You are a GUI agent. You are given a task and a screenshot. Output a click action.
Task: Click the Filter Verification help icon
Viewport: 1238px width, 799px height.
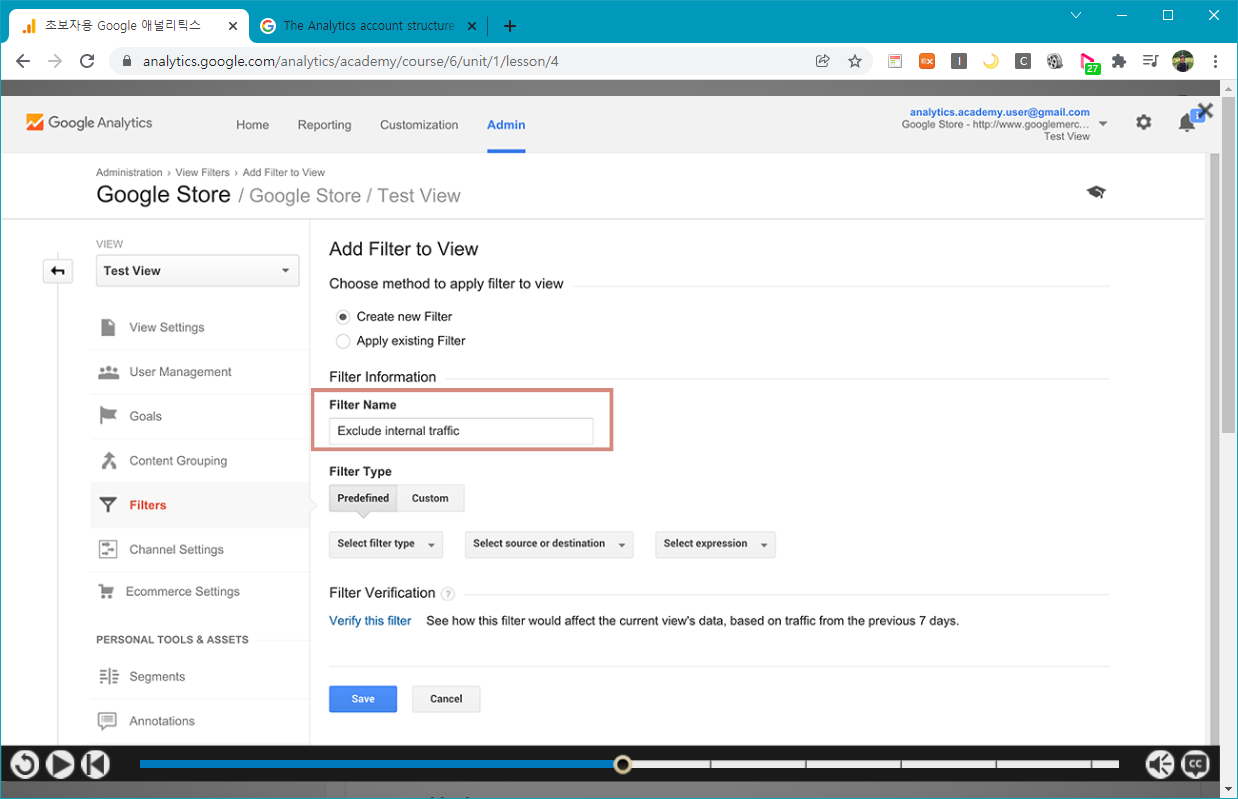click(448, 594)
